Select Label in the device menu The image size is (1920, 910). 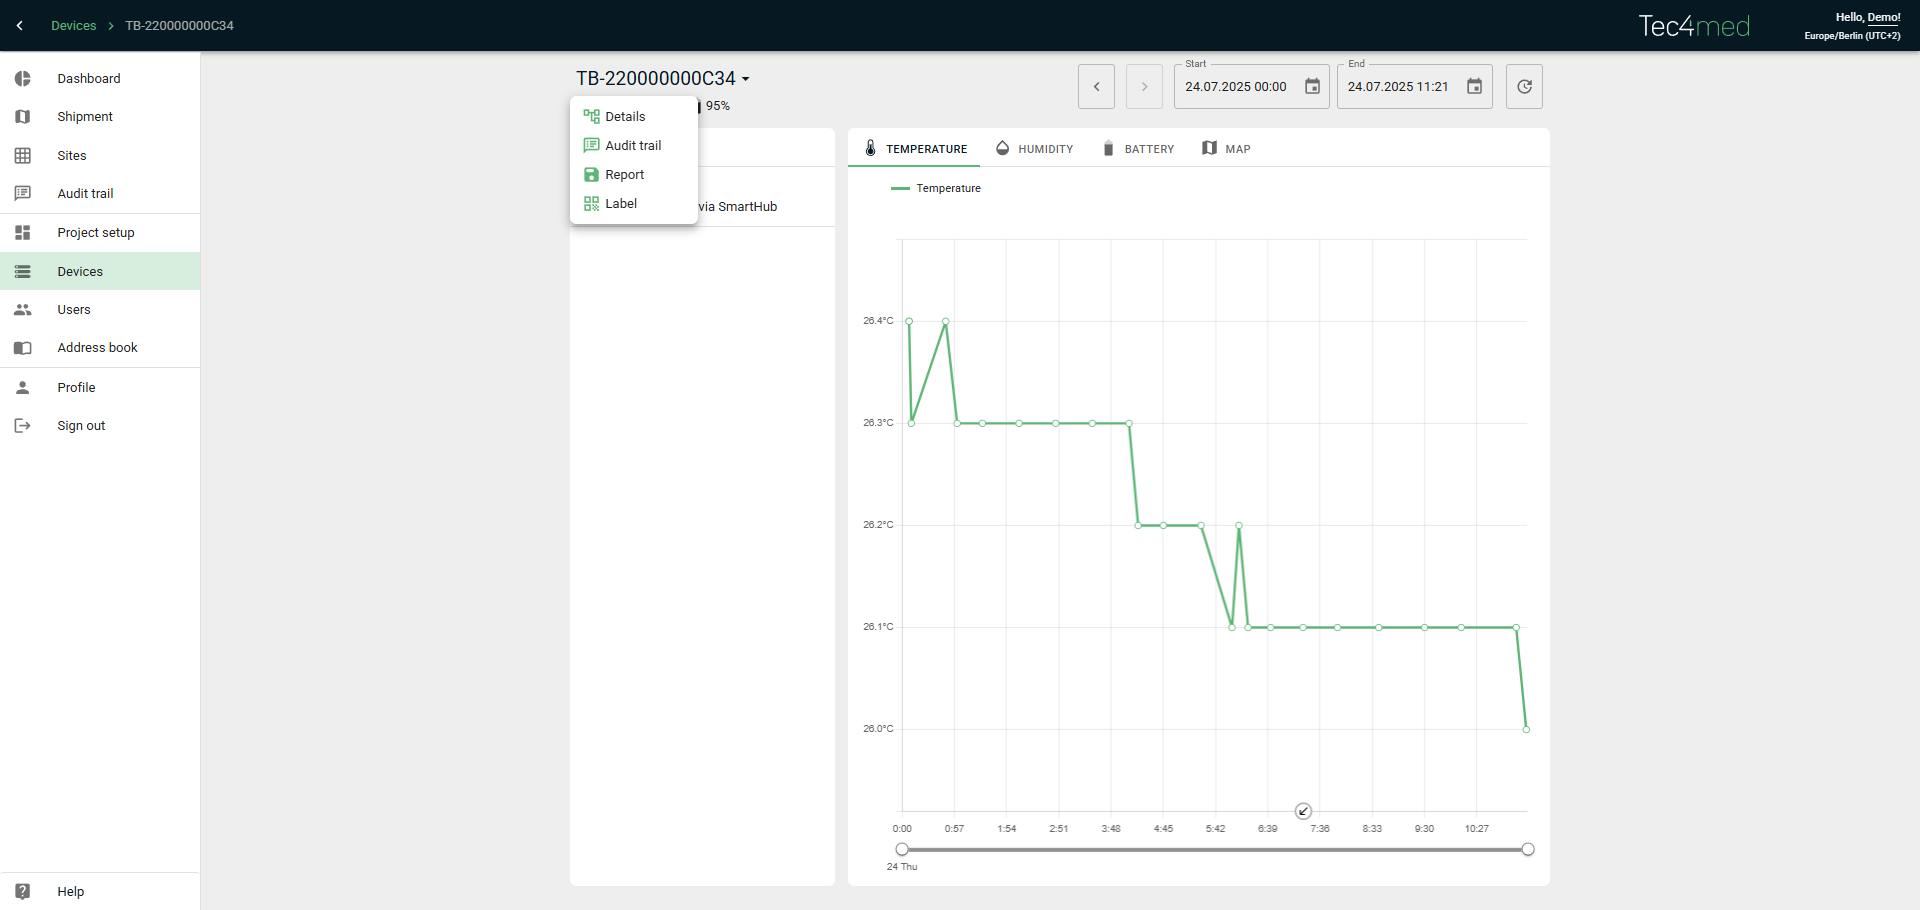(x=620, y=204)
